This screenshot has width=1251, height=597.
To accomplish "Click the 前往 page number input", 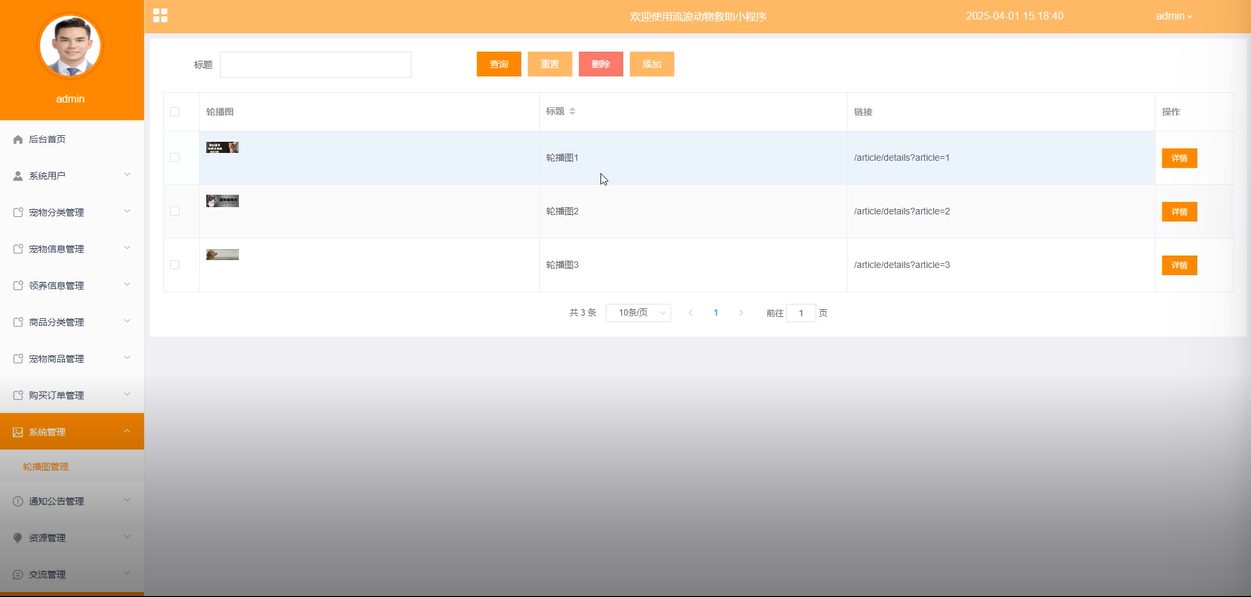I will (x=801, y=313).
